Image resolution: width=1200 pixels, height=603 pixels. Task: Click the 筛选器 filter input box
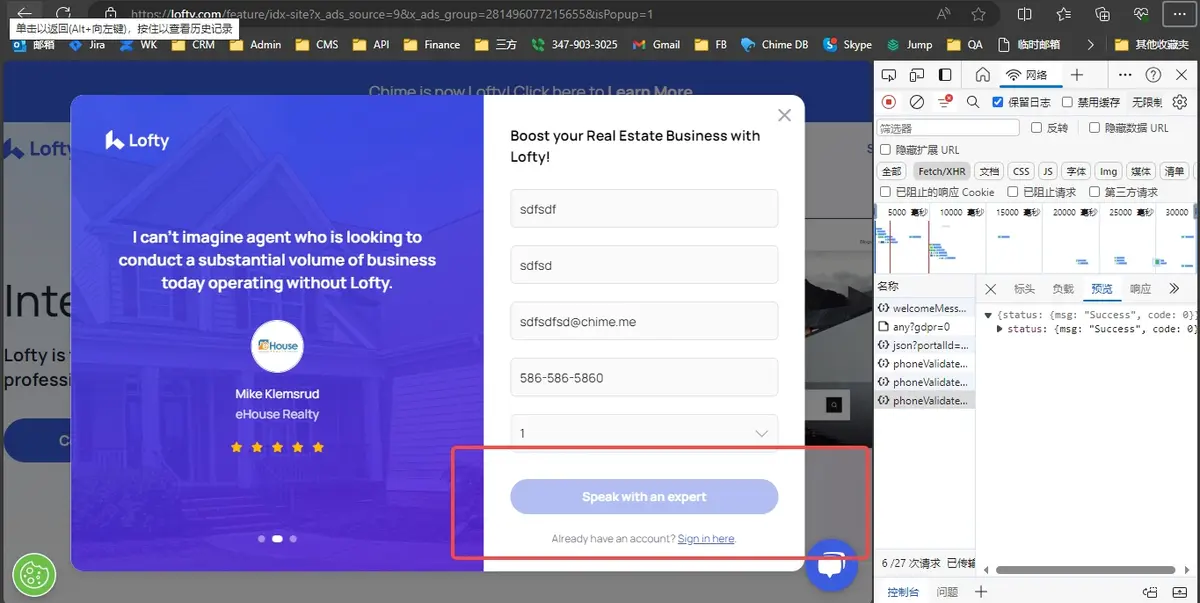click(x=948, y=128)
